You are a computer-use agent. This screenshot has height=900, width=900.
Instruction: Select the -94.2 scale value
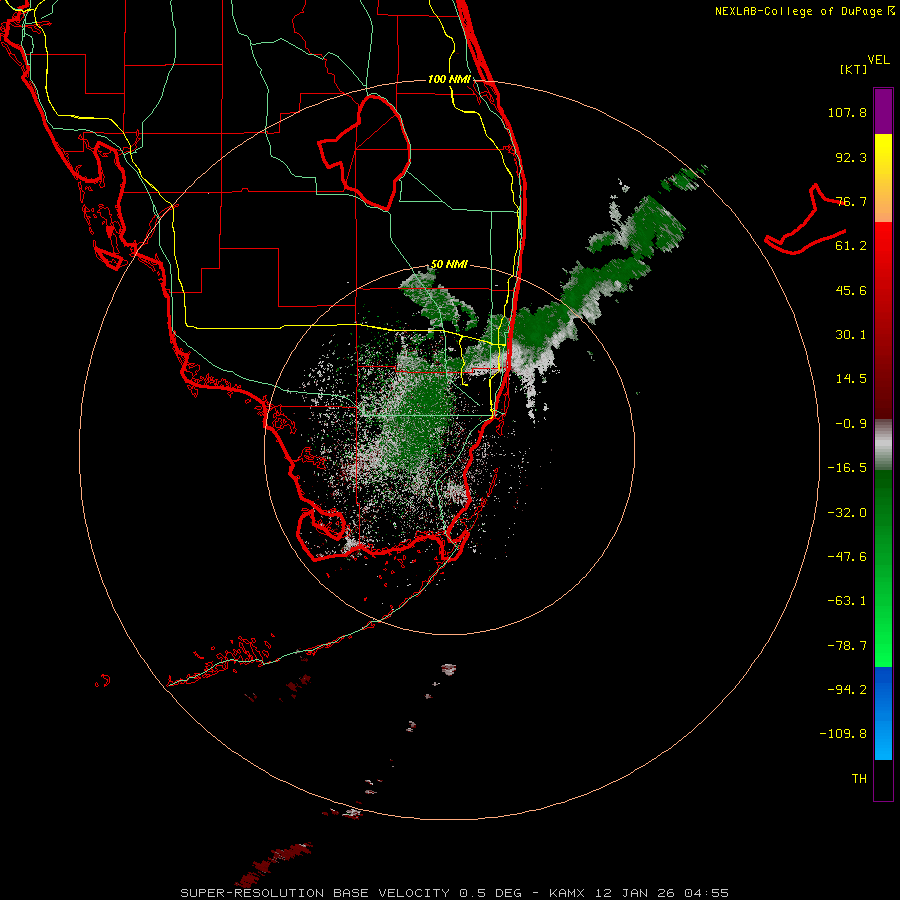click(x=847, y=689)
